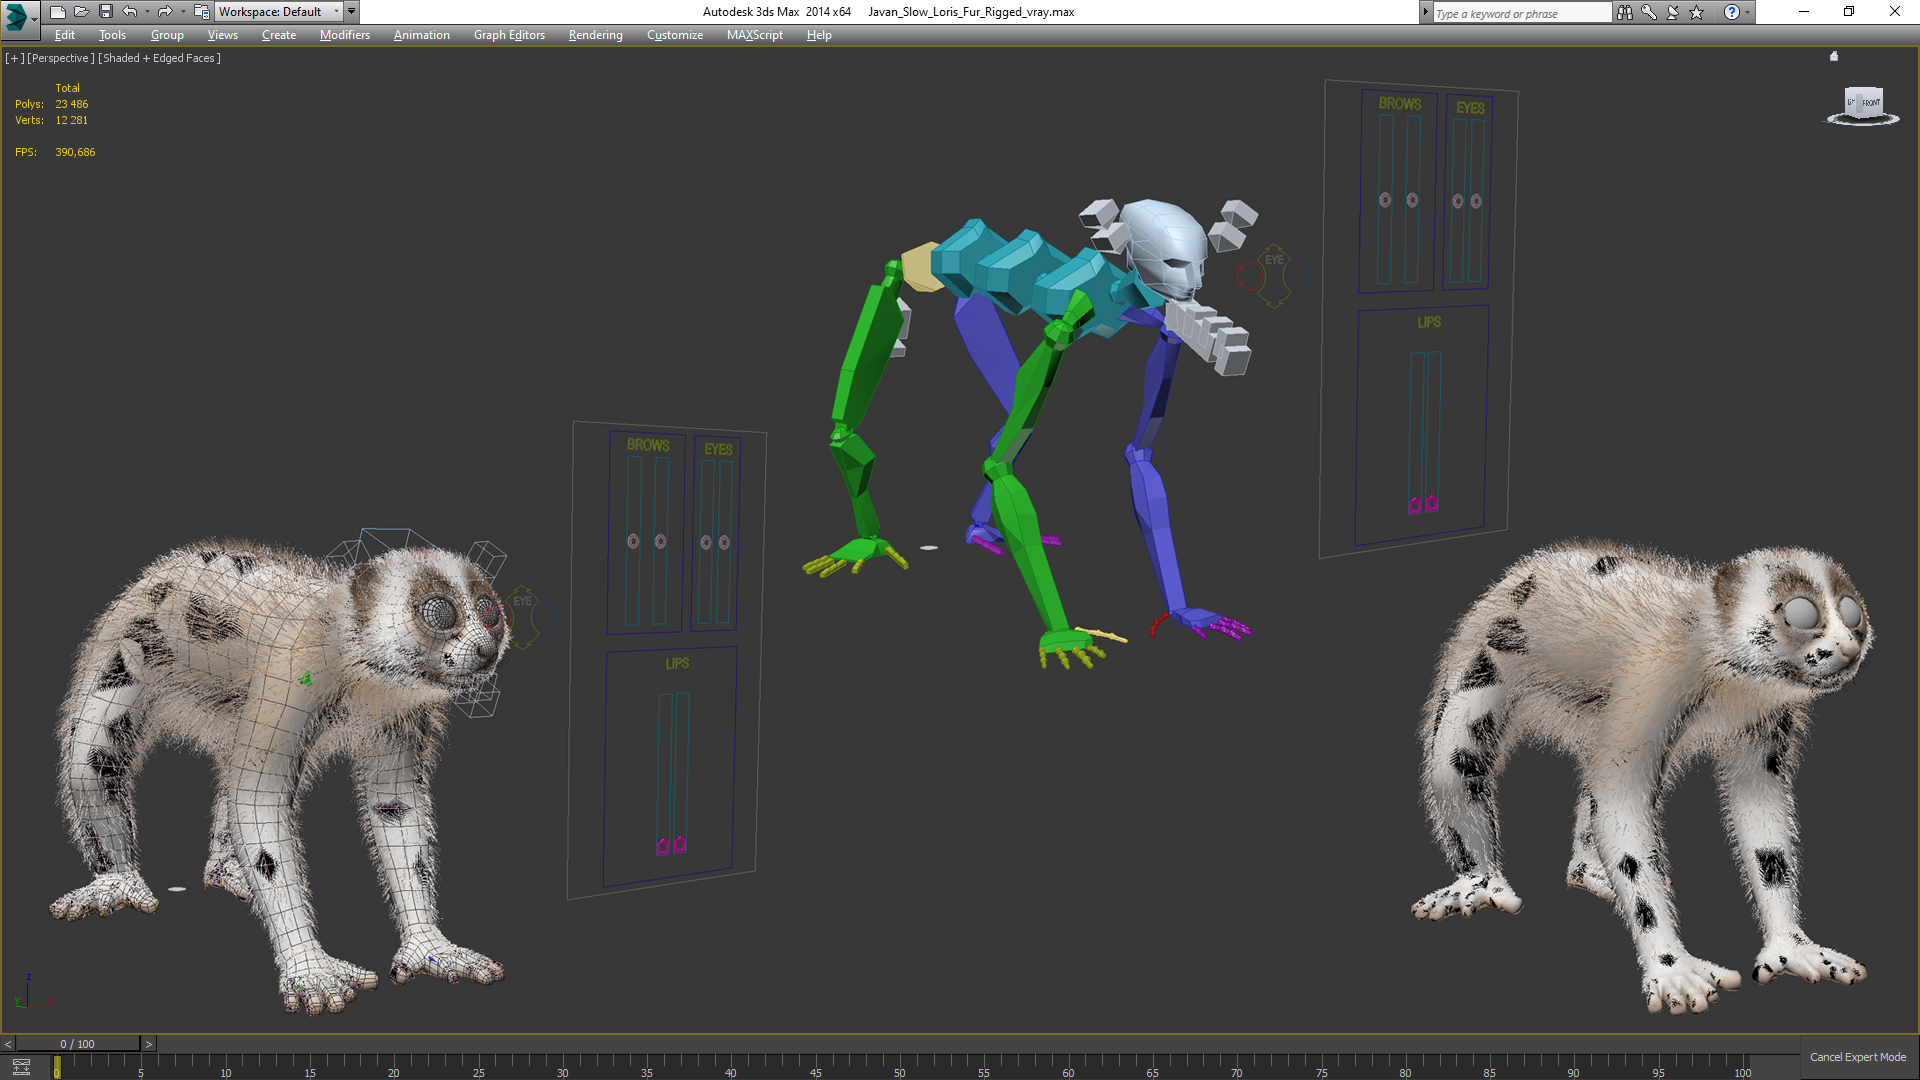
Task: Click the viewport [+] general menu label
Action: [x=14, y=58]
